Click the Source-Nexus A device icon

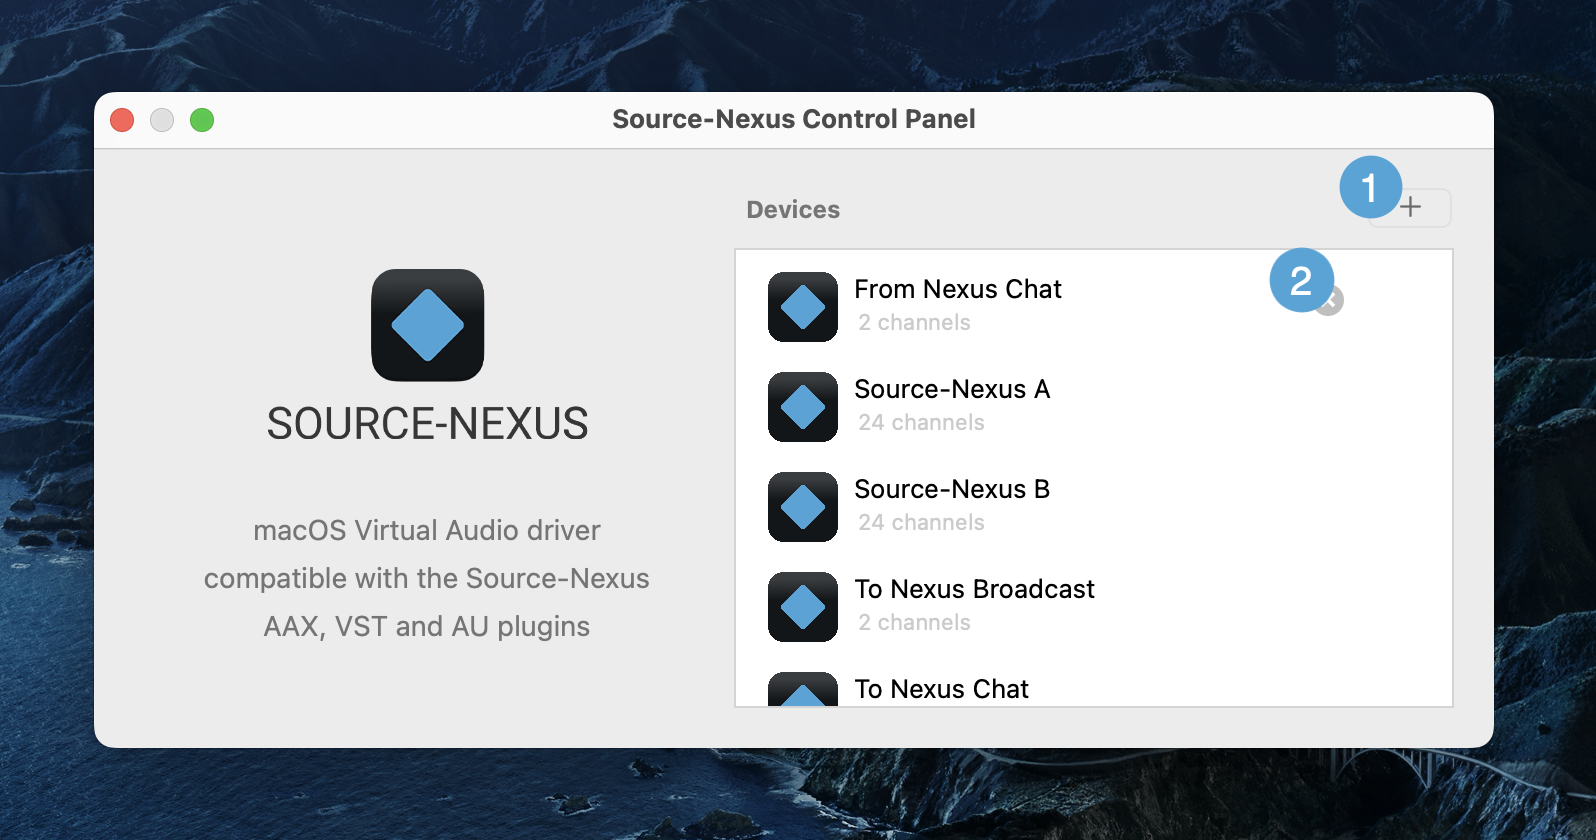pos(803,407)
